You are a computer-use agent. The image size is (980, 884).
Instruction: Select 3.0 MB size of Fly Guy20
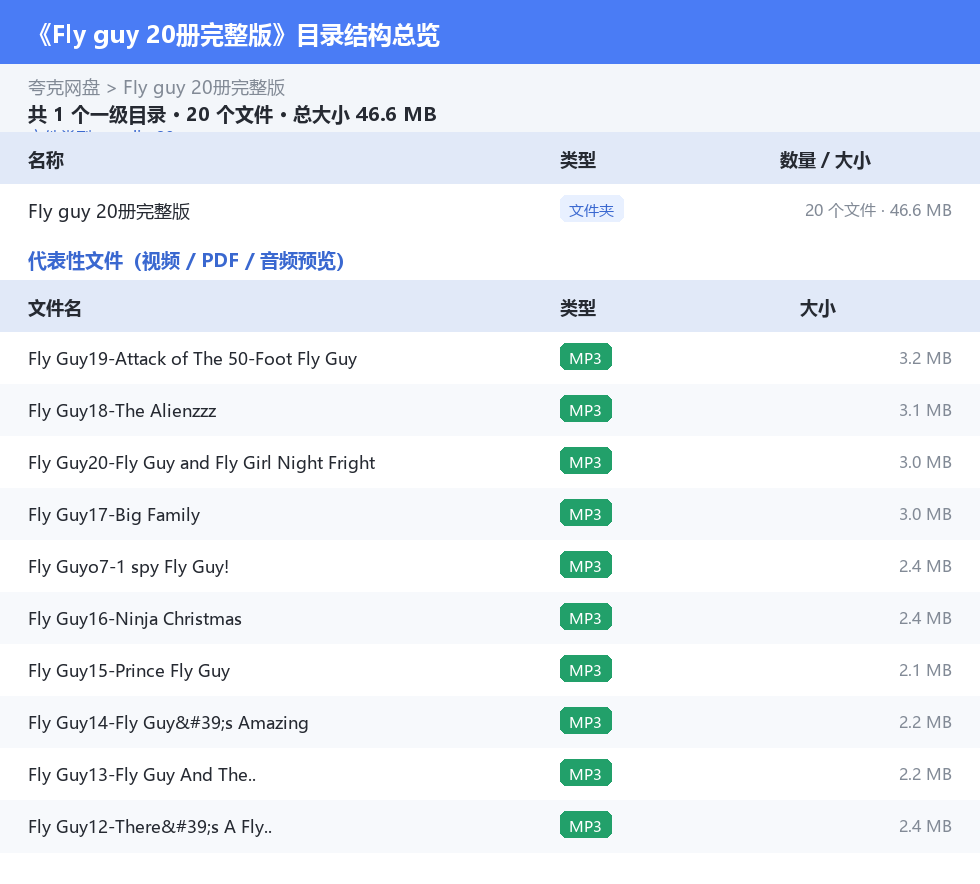pyautogui.click(x=925, y=462)
